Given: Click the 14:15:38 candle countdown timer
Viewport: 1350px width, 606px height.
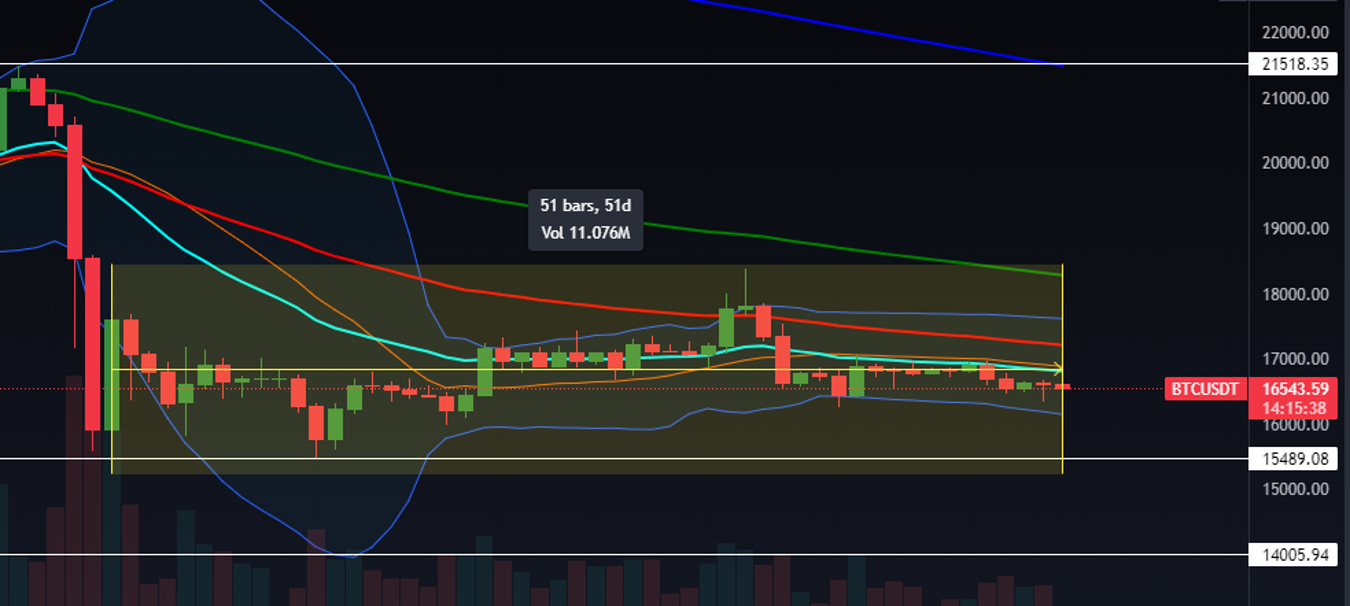Looking at the screenshot, I should point(1293,408).
